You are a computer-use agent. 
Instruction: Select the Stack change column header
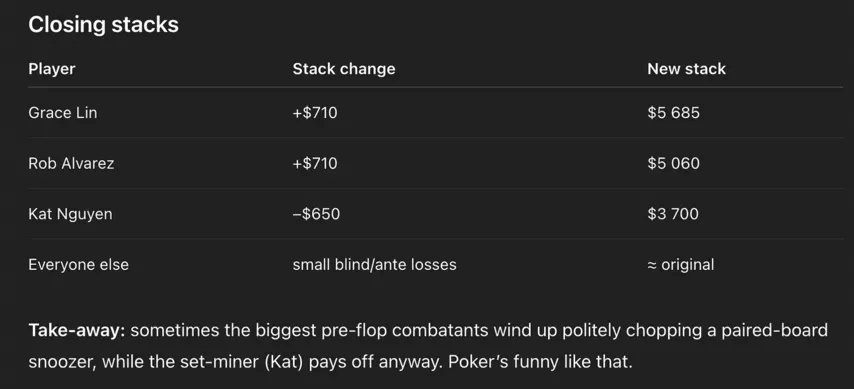(344, 69)
